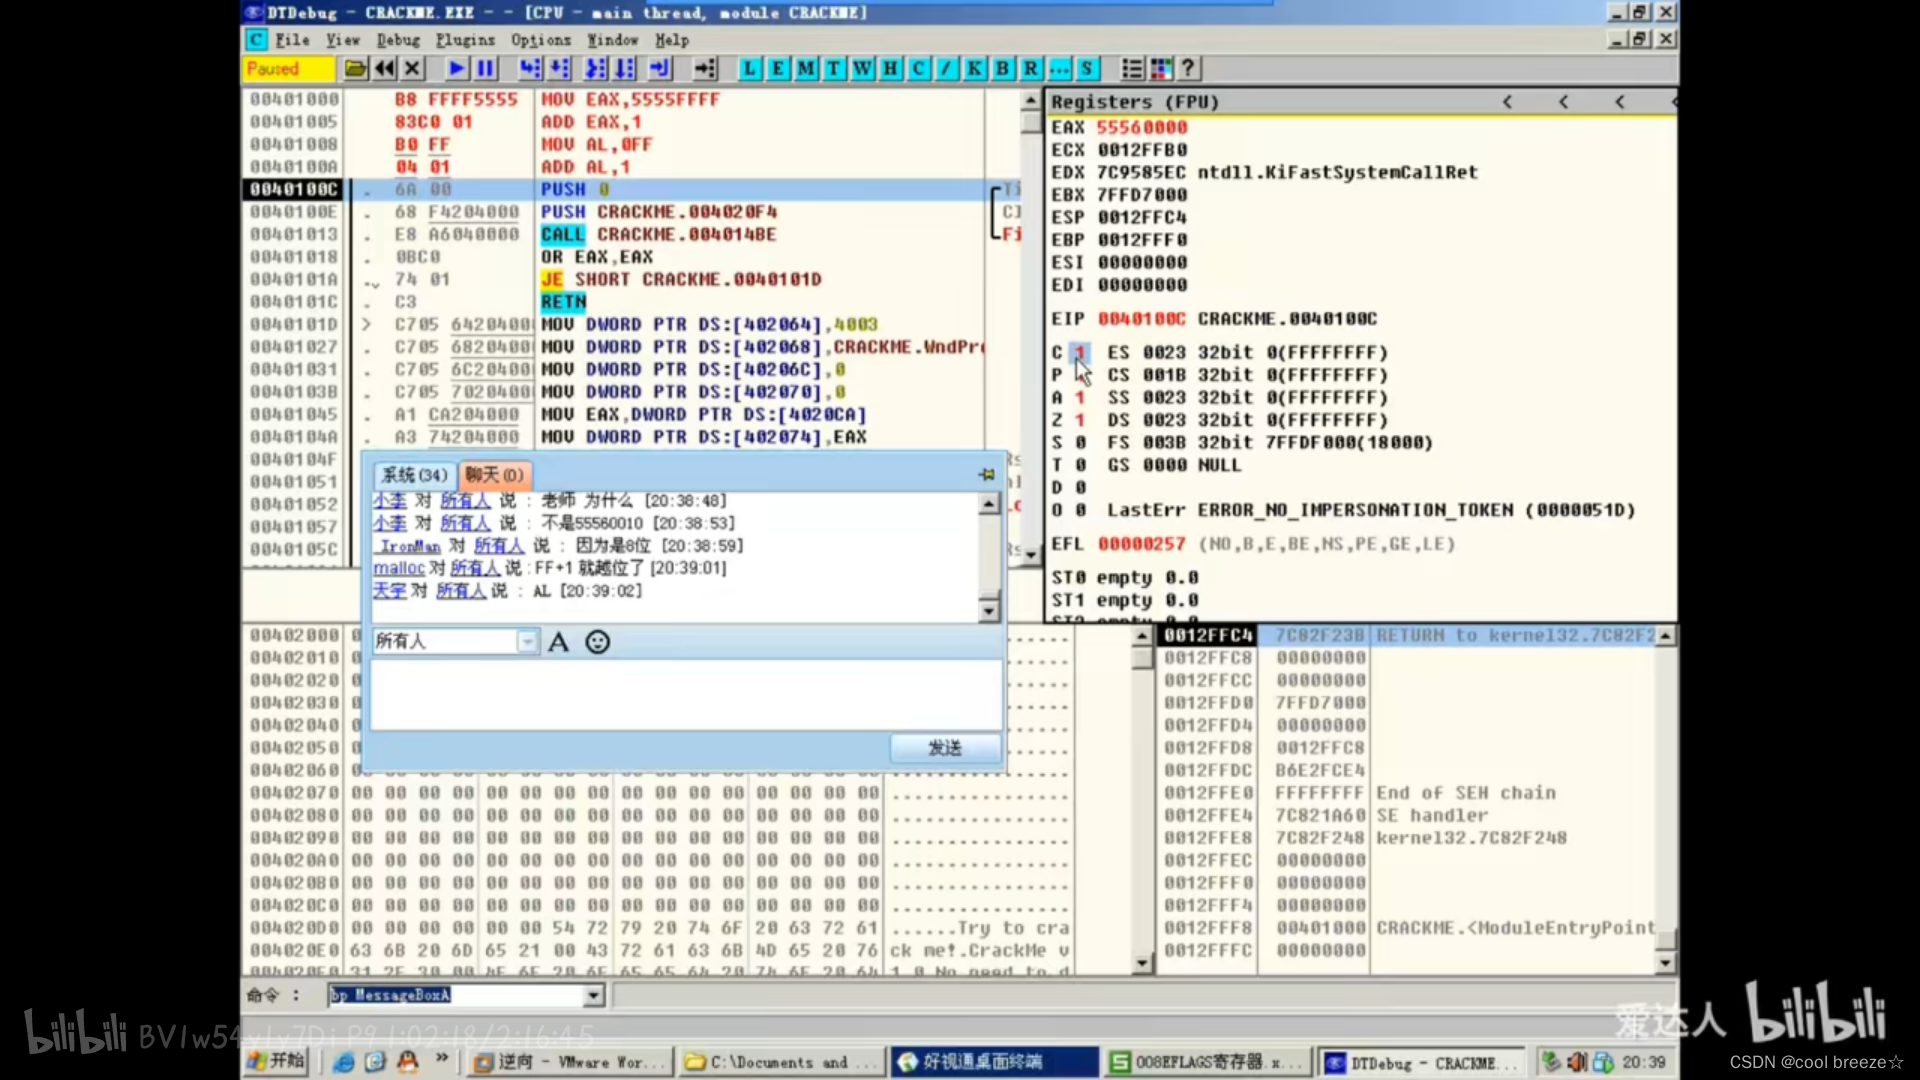The image size is (1920, 1080).
Task: Open font formatting A icon in chat
Action: [x=559, y=642]
